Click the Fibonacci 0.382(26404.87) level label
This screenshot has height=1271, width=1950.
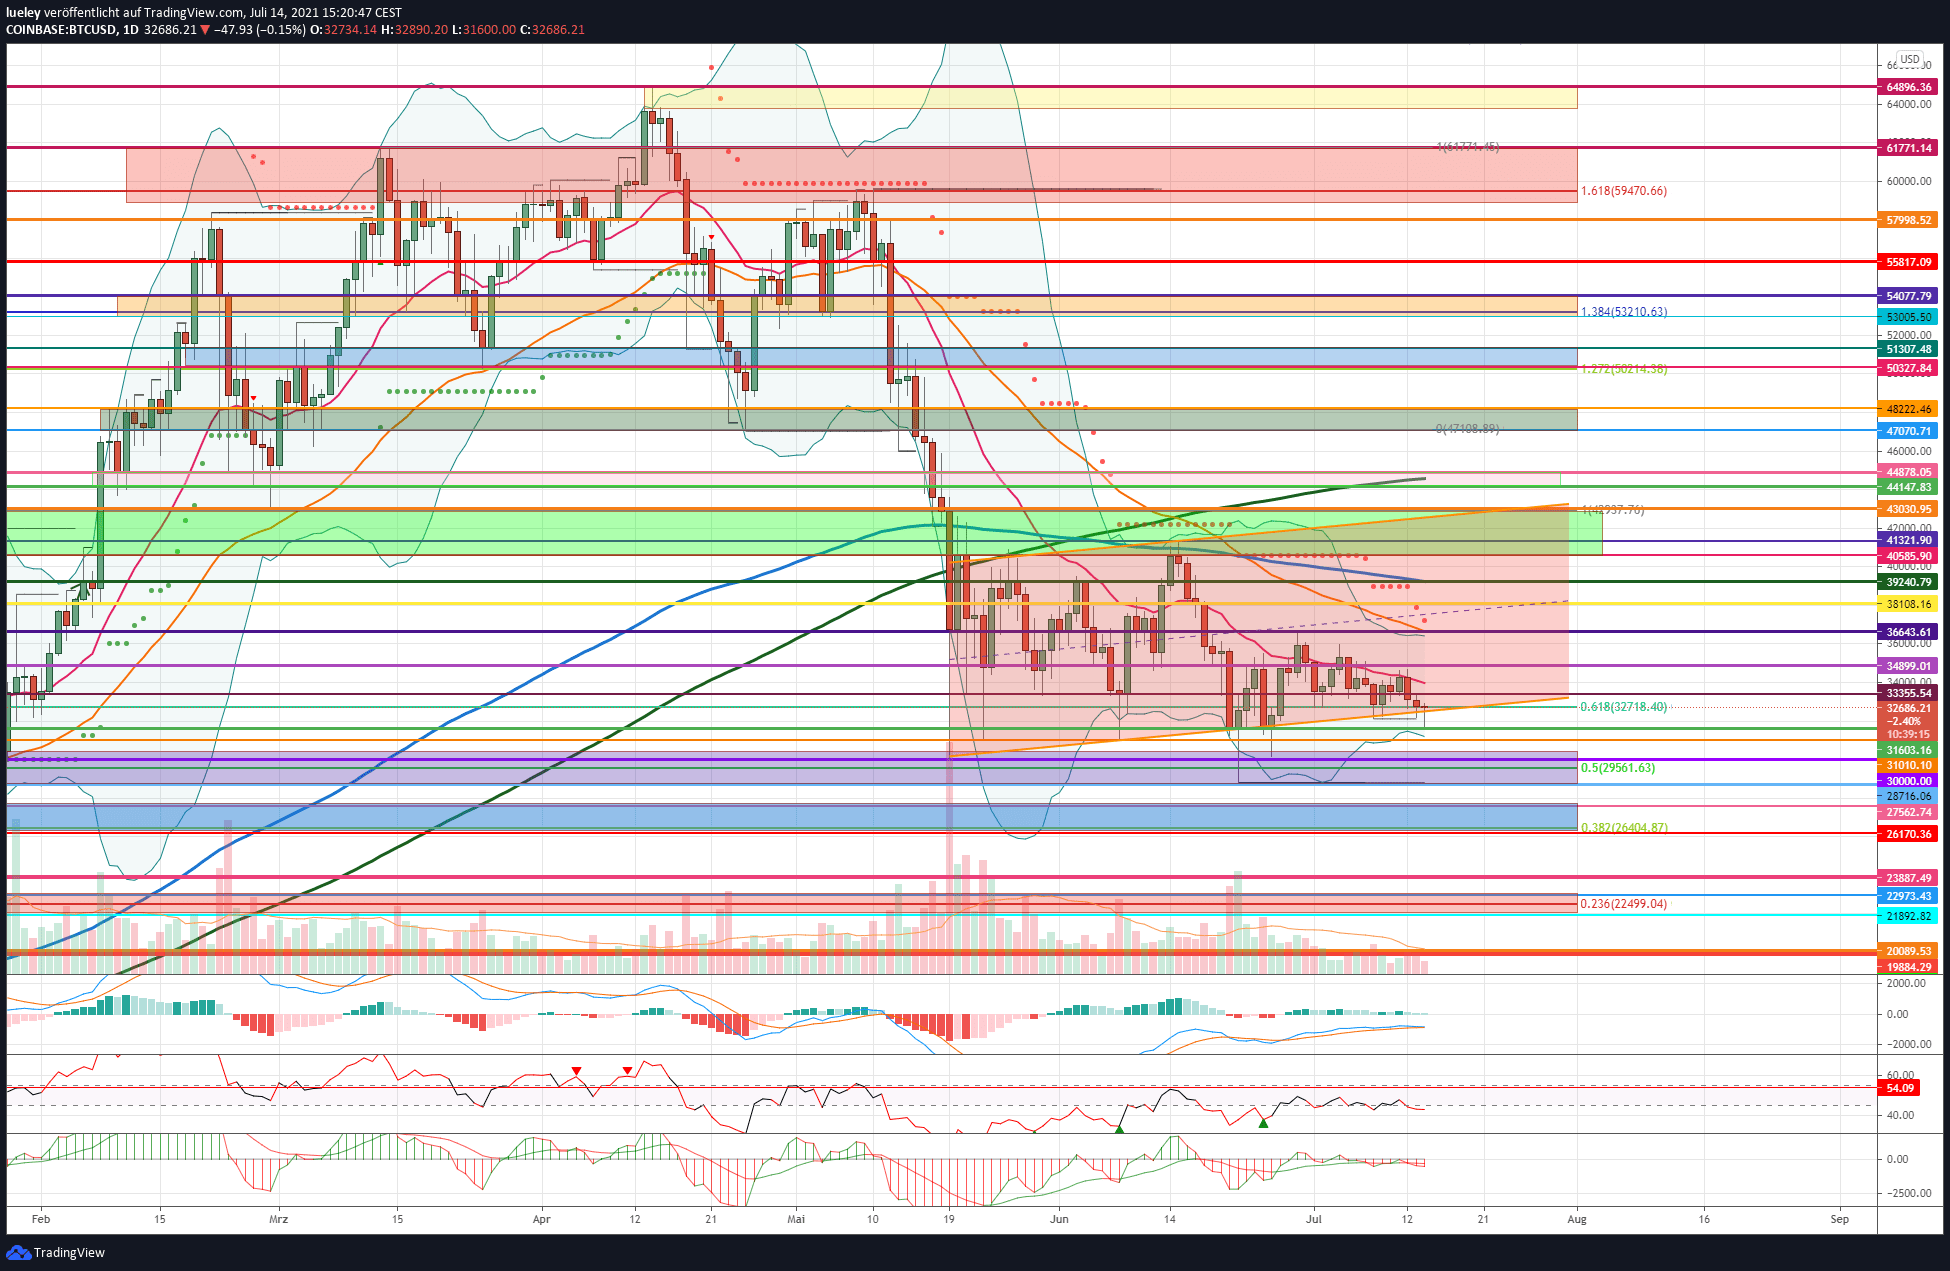(1623, 828)
